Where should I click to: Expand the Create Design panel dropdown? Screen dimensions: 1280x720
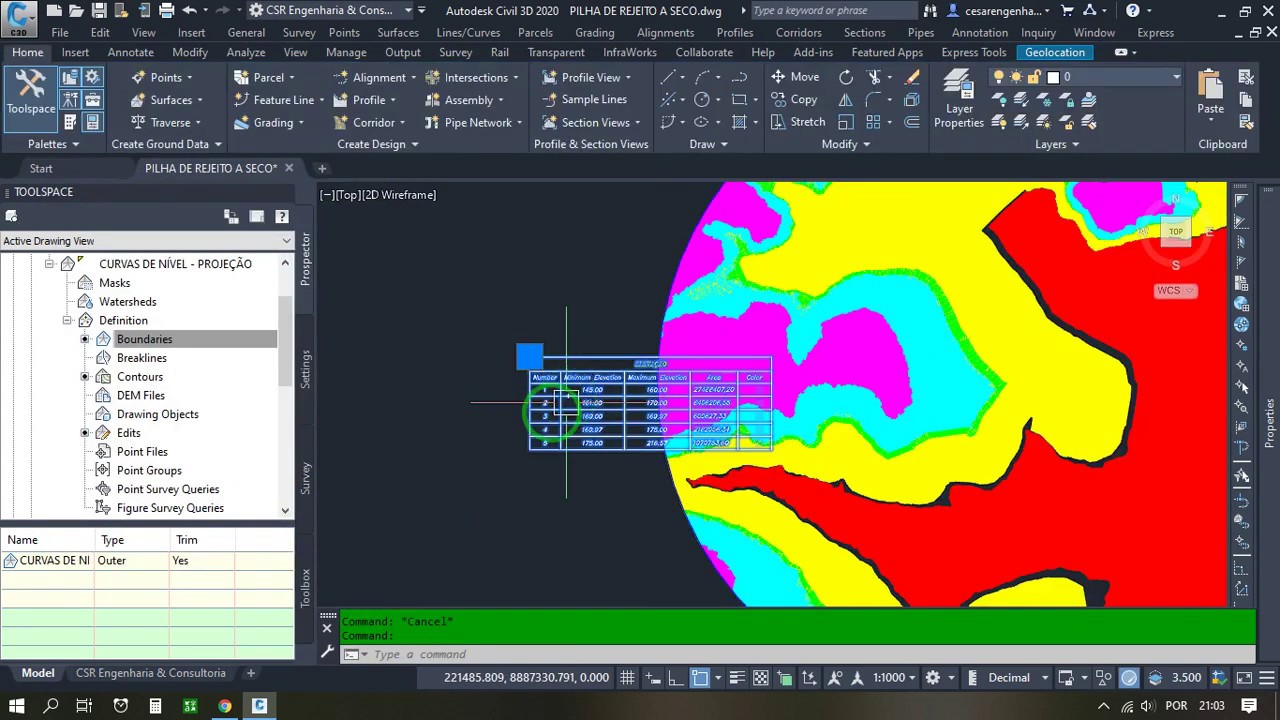pyautogui.click(x=378, y=144)
